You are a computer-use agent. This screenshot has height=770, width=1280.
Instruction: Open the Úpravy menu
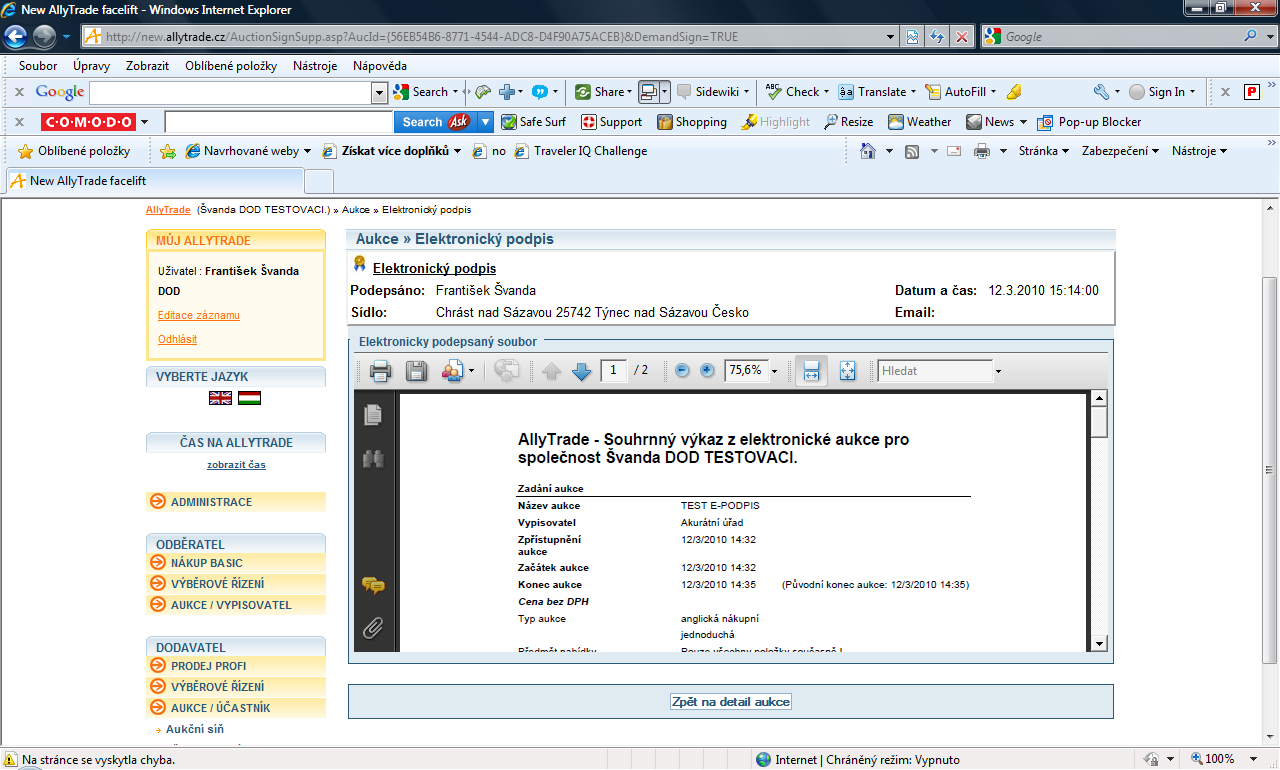[x=91, y=66]
